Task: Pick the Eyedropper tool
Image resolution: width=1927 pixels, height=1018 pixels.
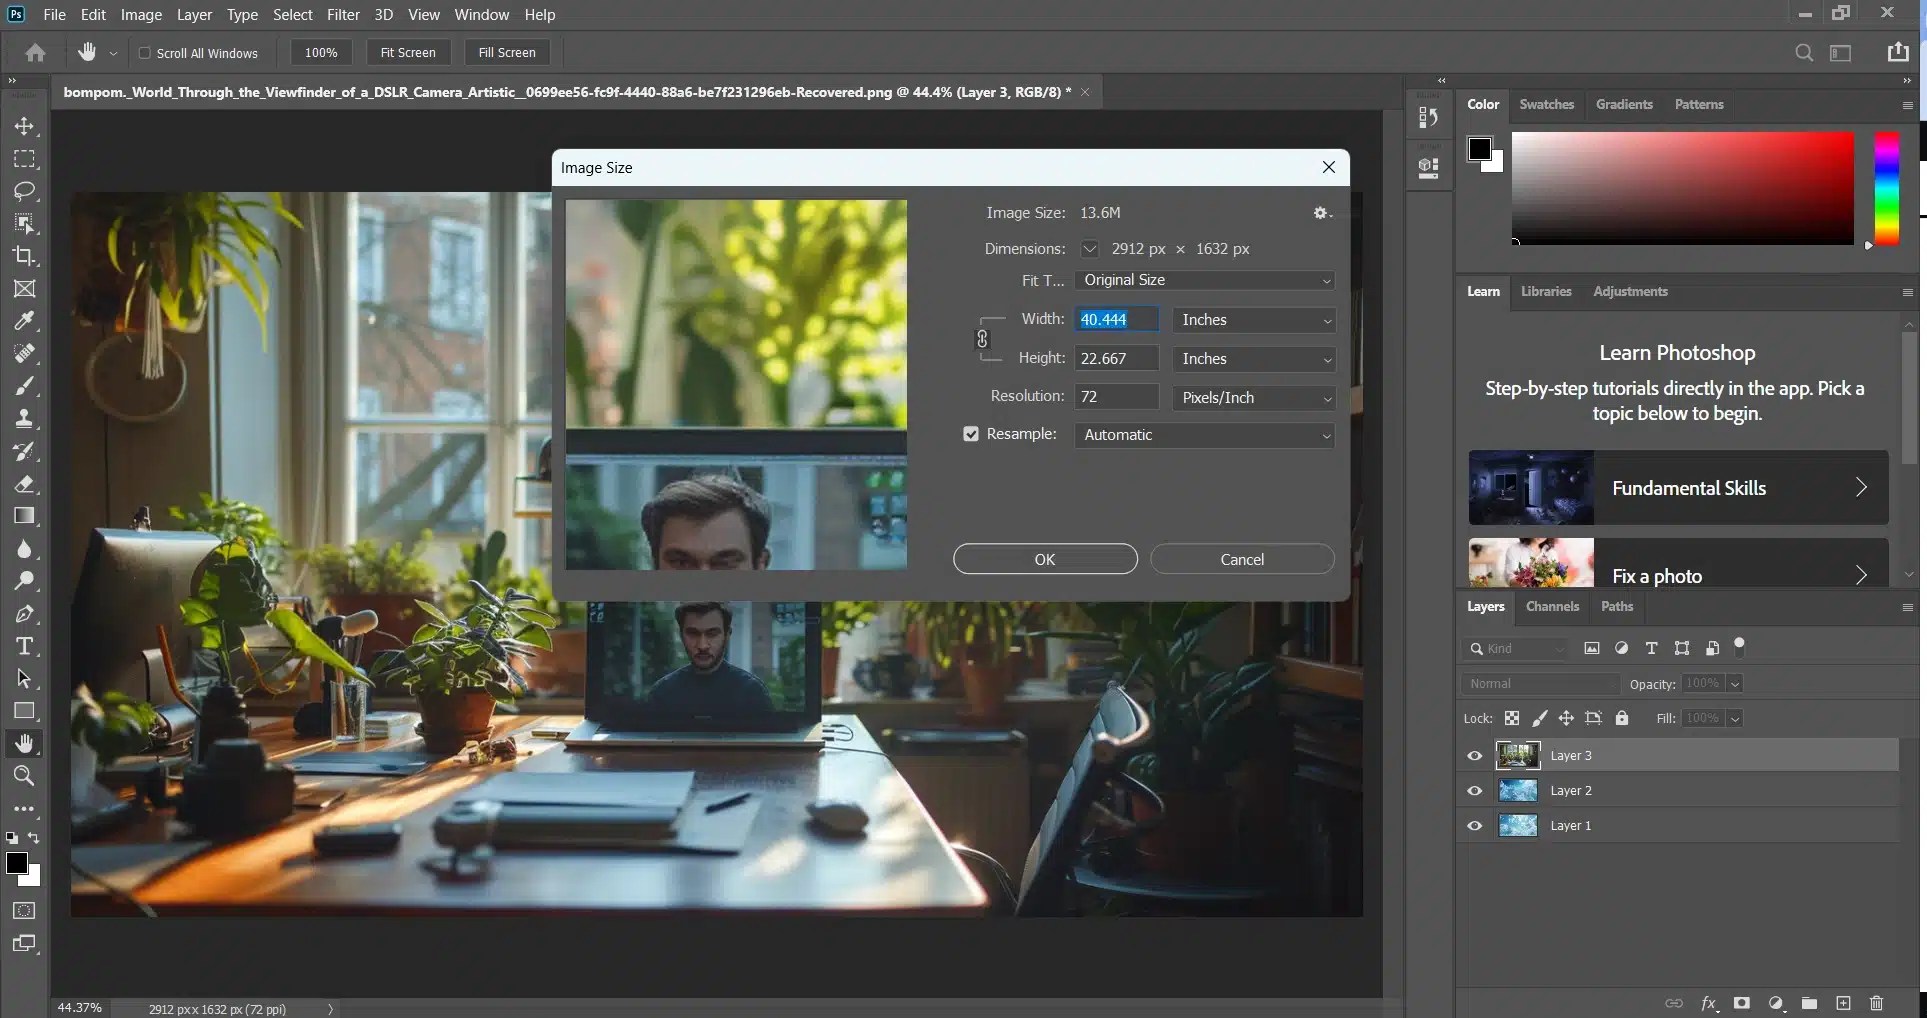Action: 24,321
